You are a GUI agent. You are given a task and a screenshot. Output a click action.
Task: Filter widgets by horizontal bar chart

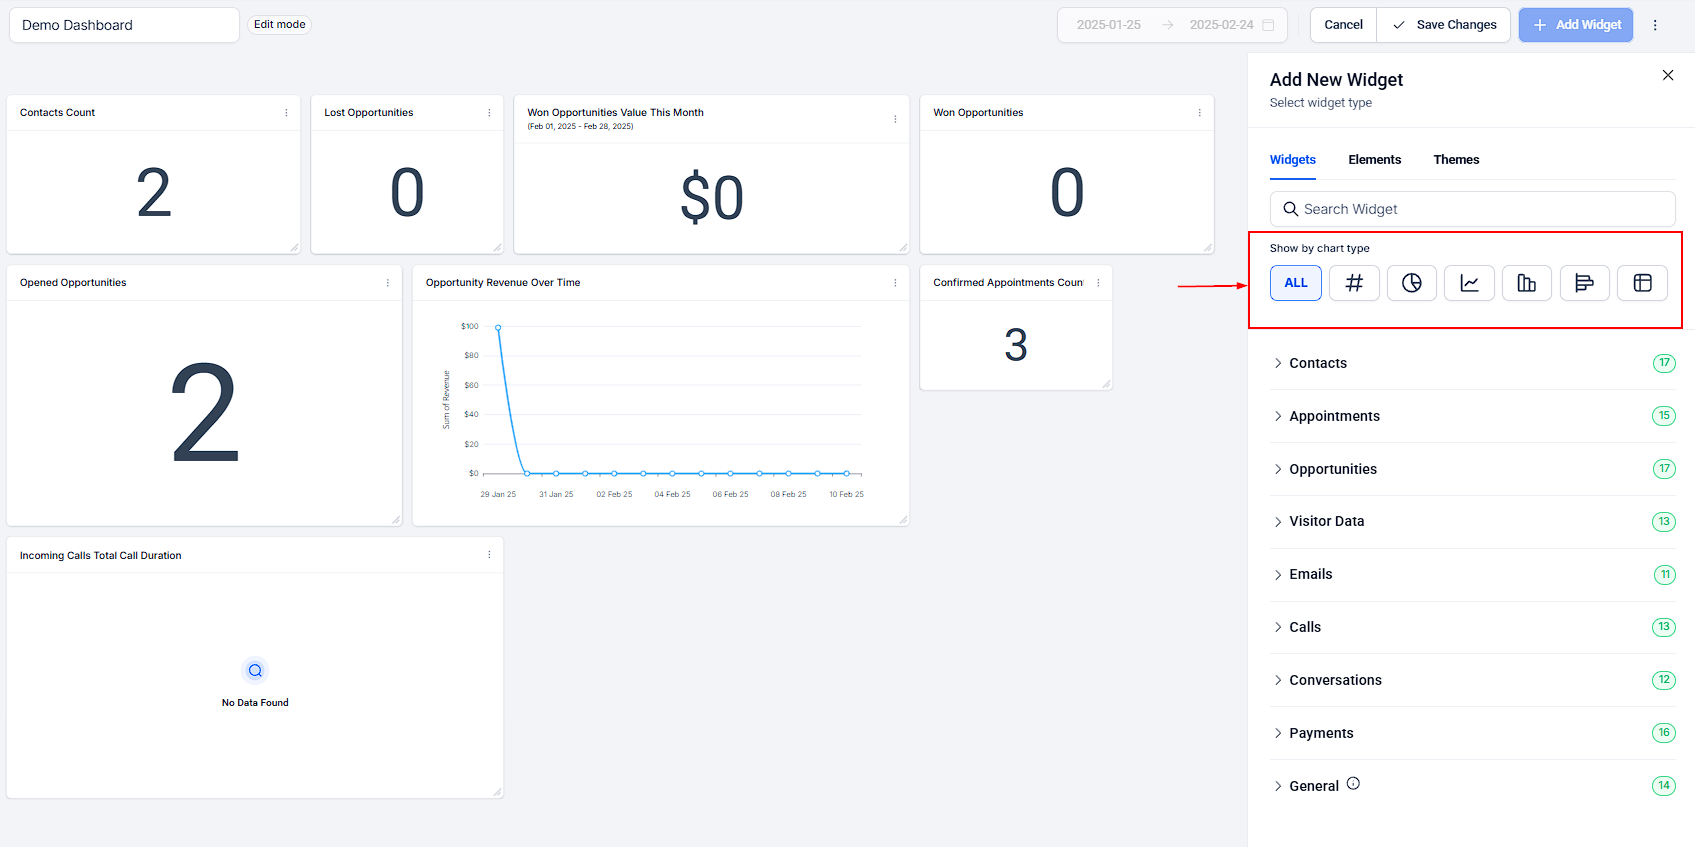click(1584, 283)
